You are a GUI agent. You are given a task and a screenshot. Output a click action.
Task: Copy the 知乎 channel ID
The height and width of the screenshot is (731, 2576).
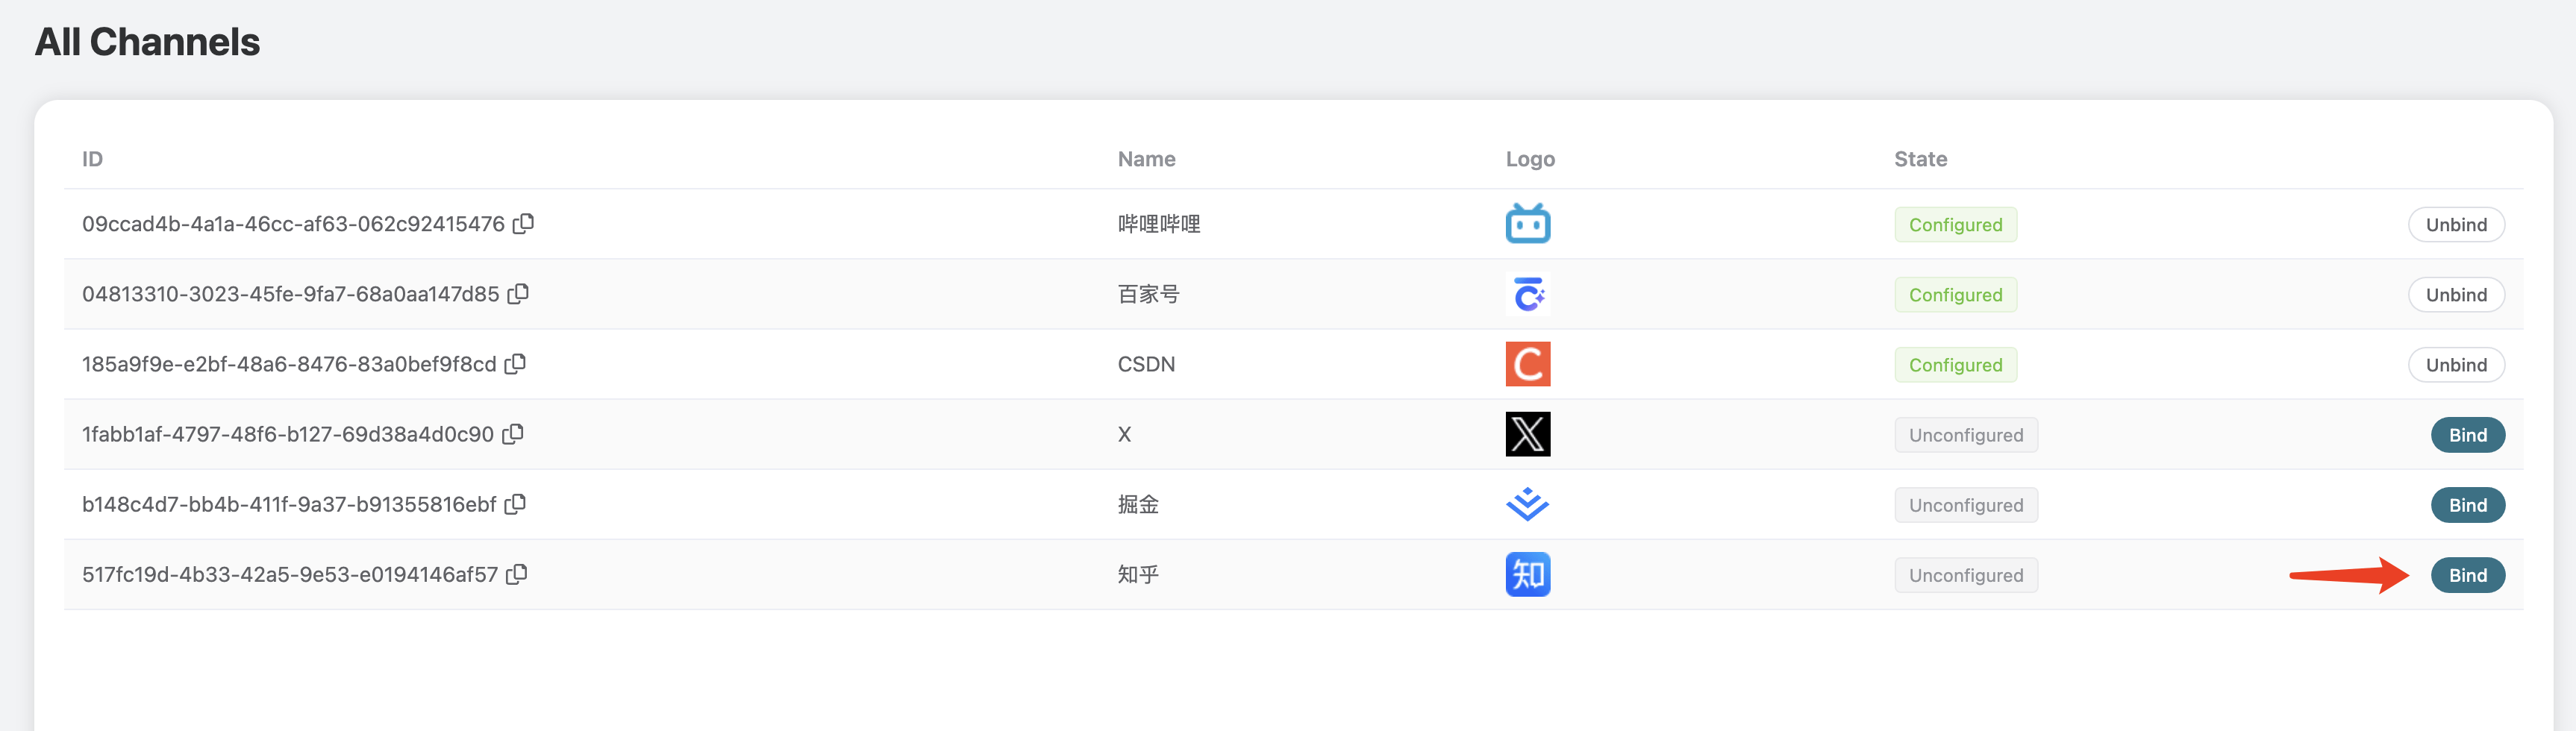click(x=517, y=573)
